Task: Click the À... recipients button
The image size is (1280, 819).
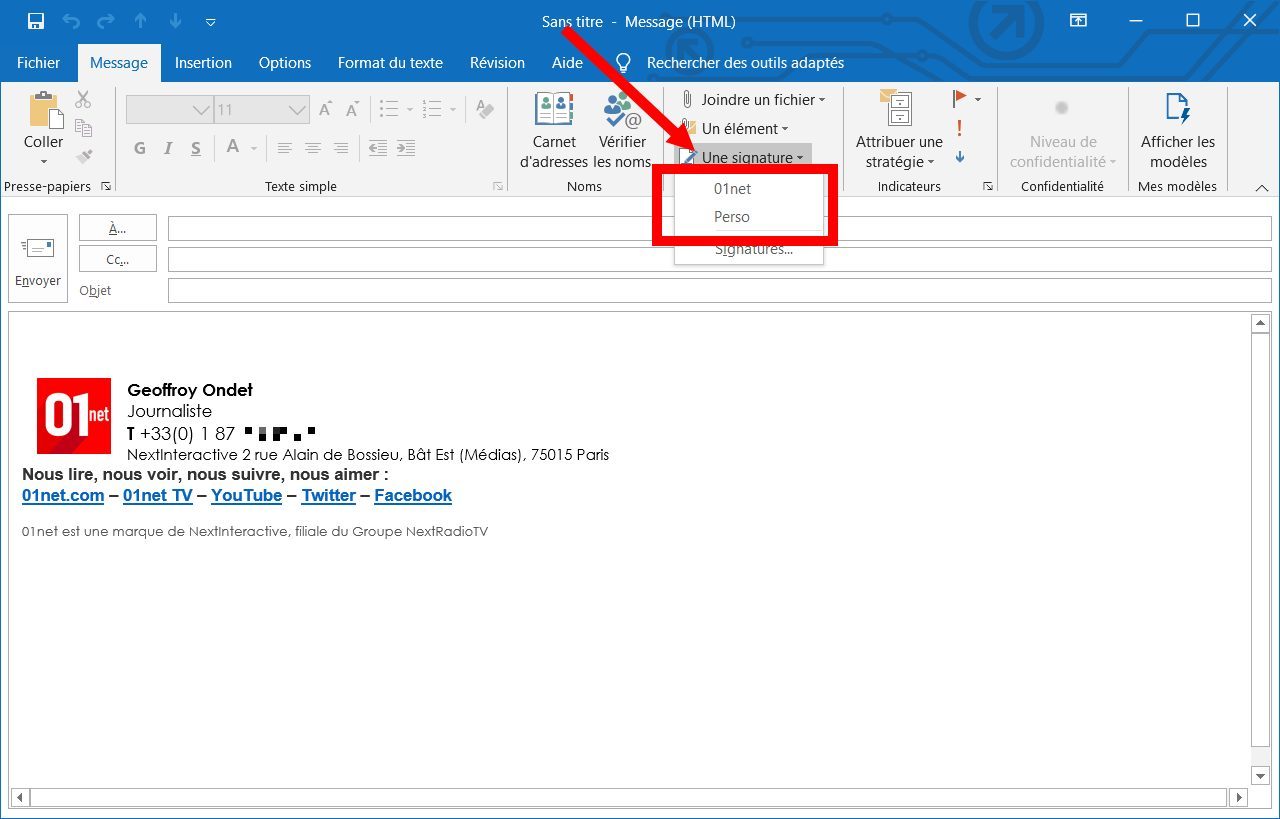Action: (118, 228)
